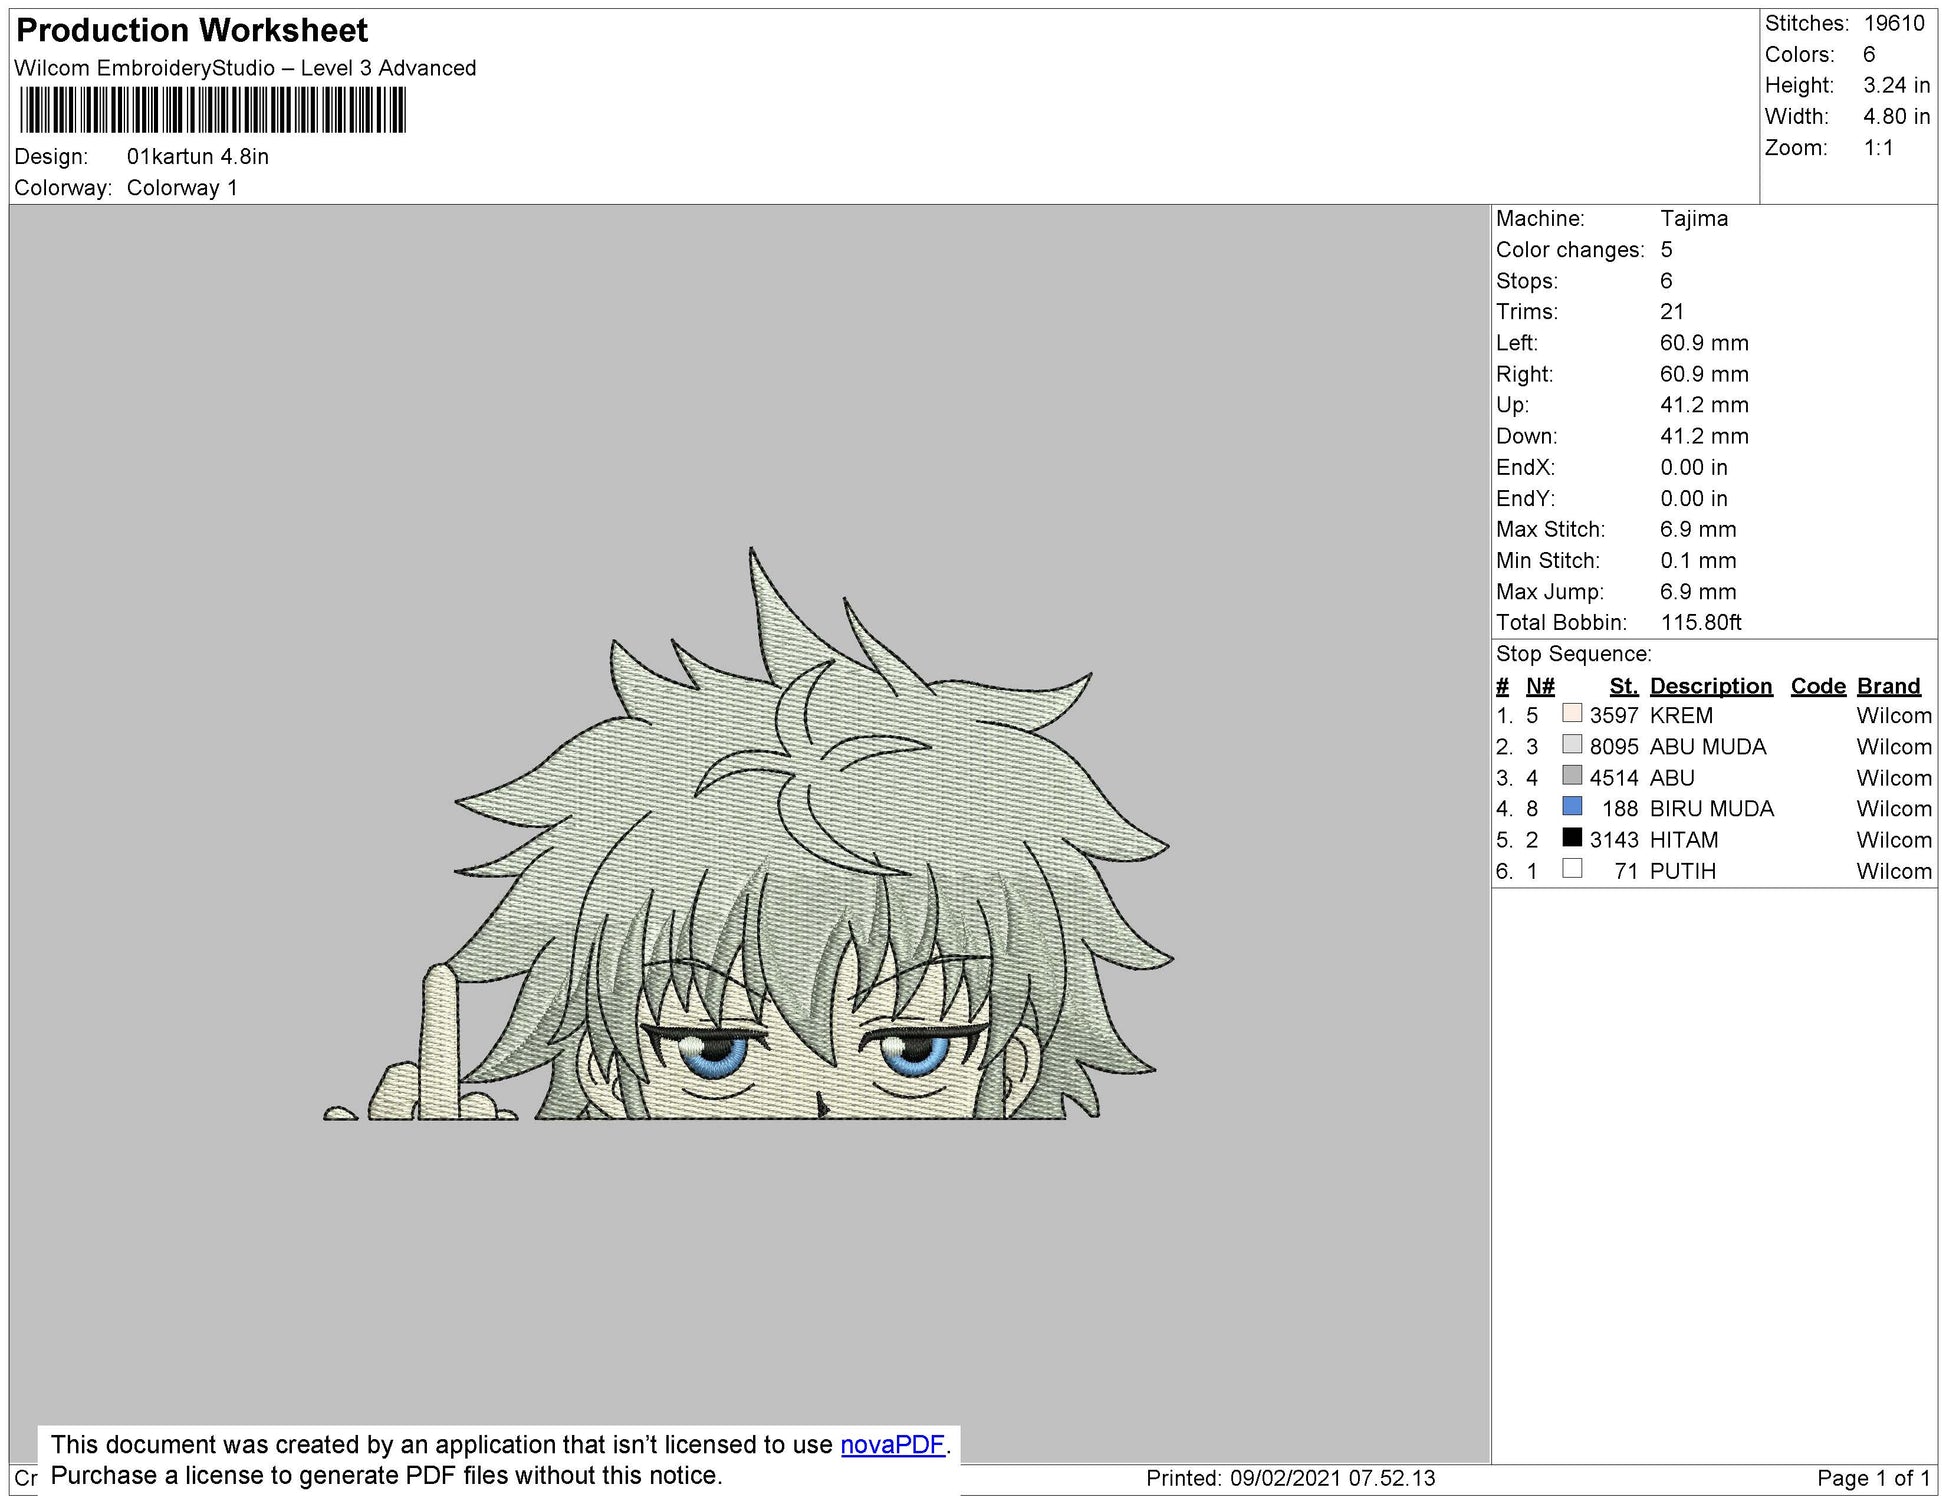Click the Printed date 09/02/2021
The image size is (1946, 1504).
pyautogui.click(x=1284, y=1478)
